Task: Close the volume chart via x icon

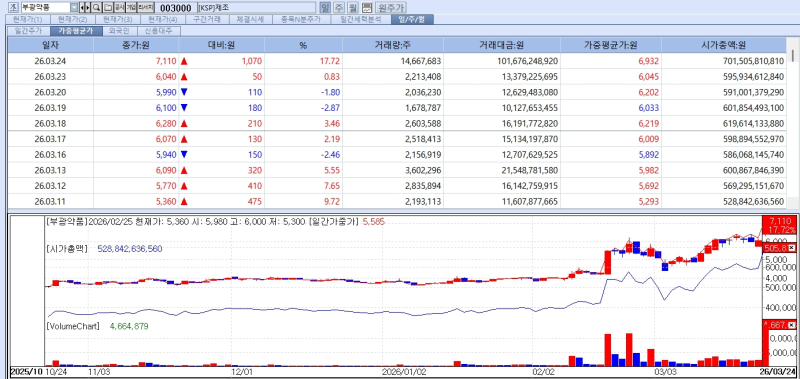Action: [x=792, y=325]
